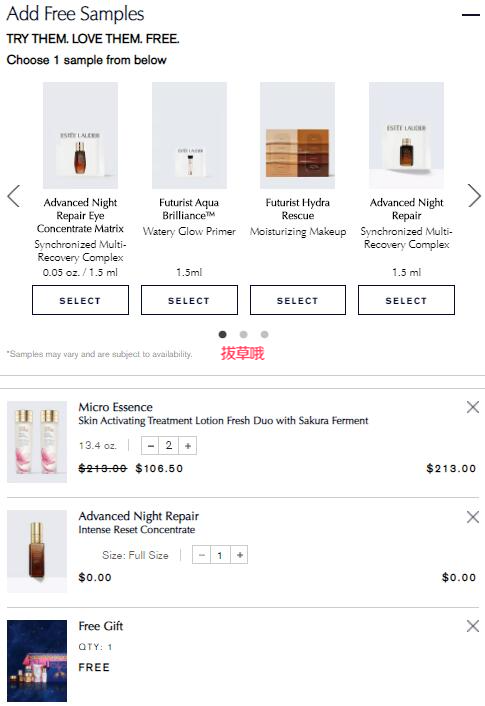Remove Micro Essence from cart

coord(473,407)
